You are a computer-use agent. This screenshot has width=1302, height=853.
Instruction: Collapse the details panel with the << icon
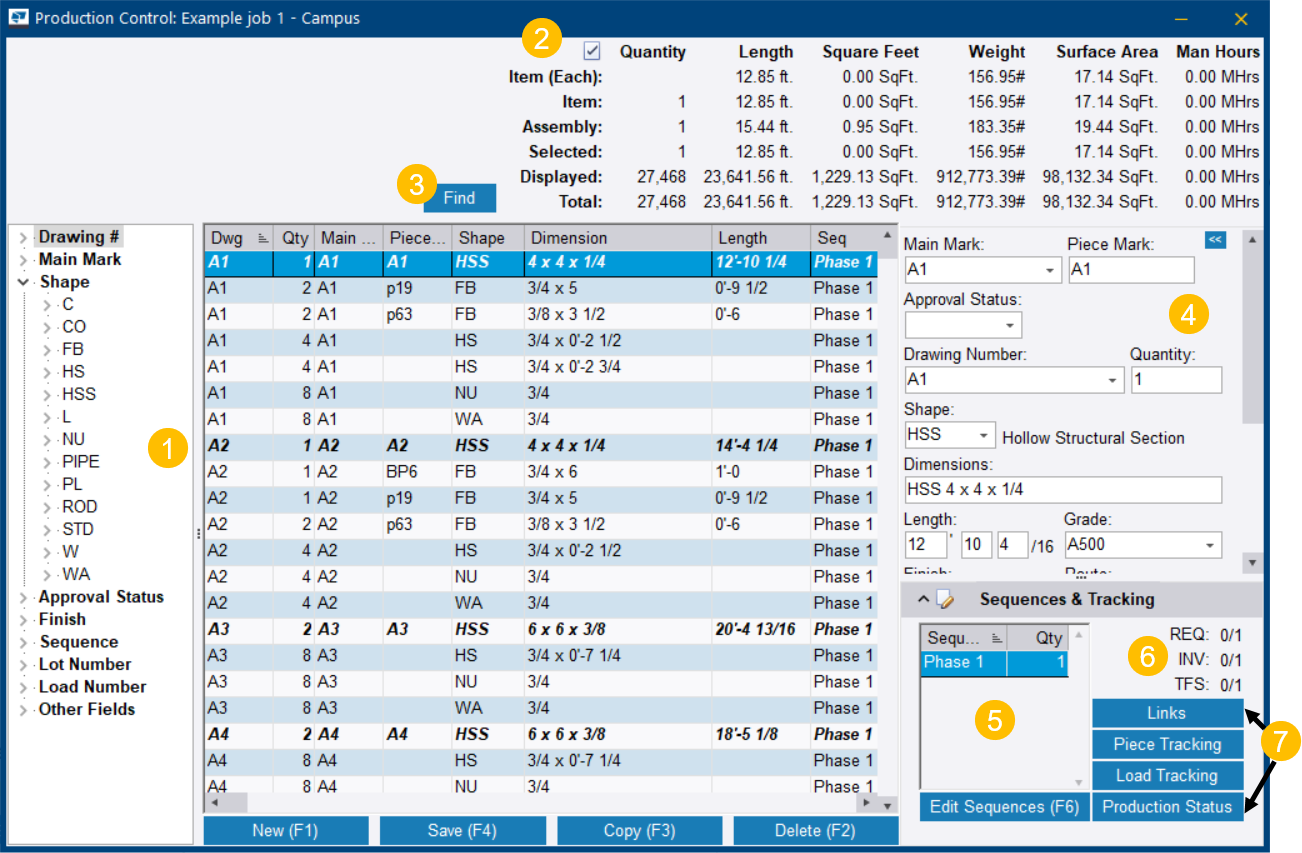[x=1215, y=241]
